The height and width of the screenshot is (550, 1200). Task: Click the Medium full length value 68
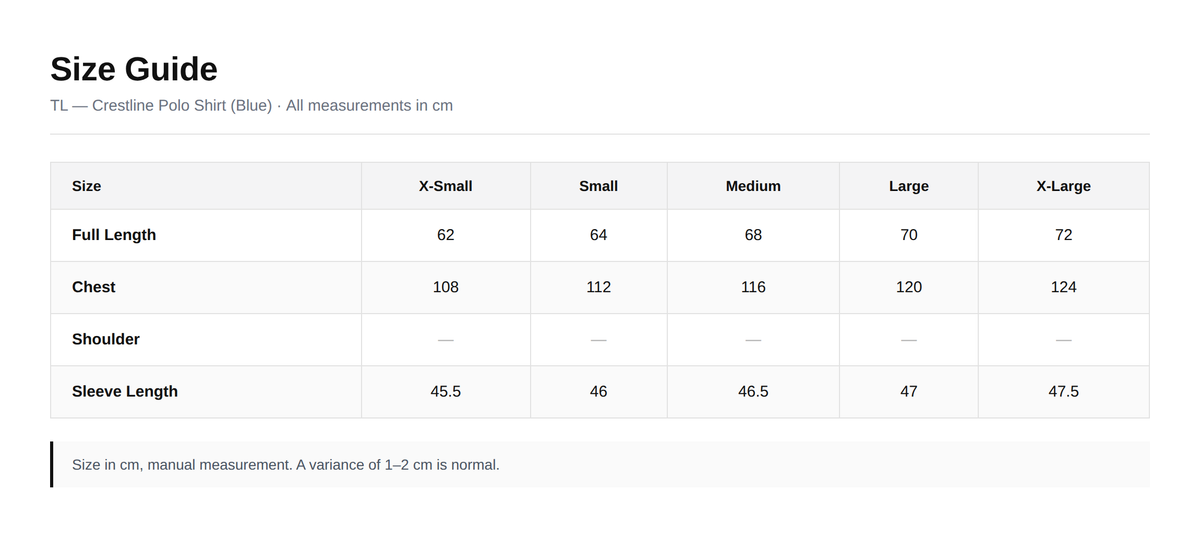(x=753, y=235)
